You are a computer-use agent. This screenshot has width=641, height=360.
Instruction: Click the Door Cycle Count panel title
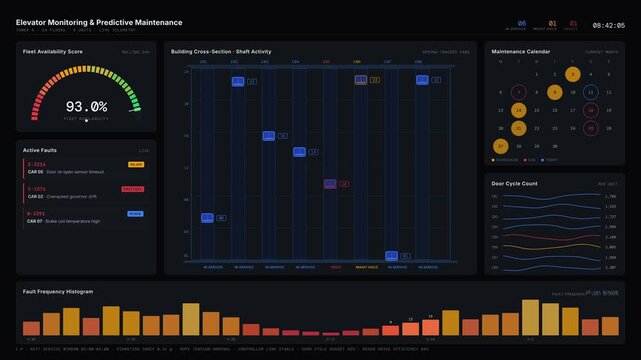point(514,184)
